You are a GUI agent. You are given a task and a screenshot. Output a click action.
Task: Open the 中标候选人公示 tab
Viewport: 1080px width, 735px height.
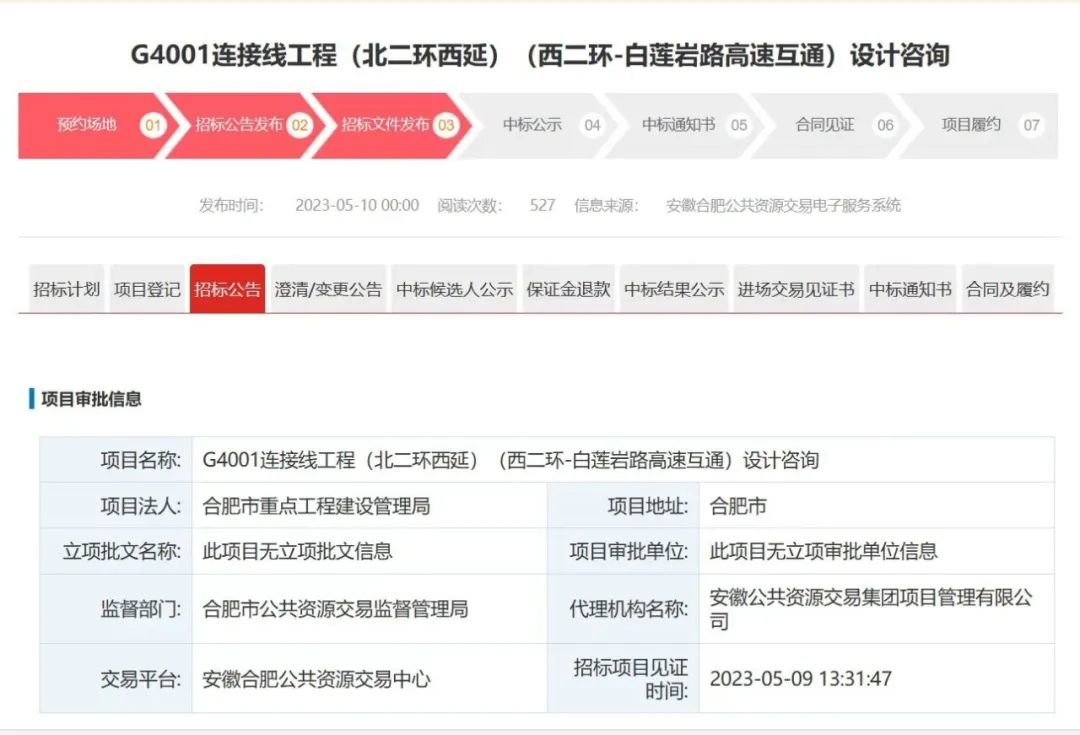click(453, 289)
